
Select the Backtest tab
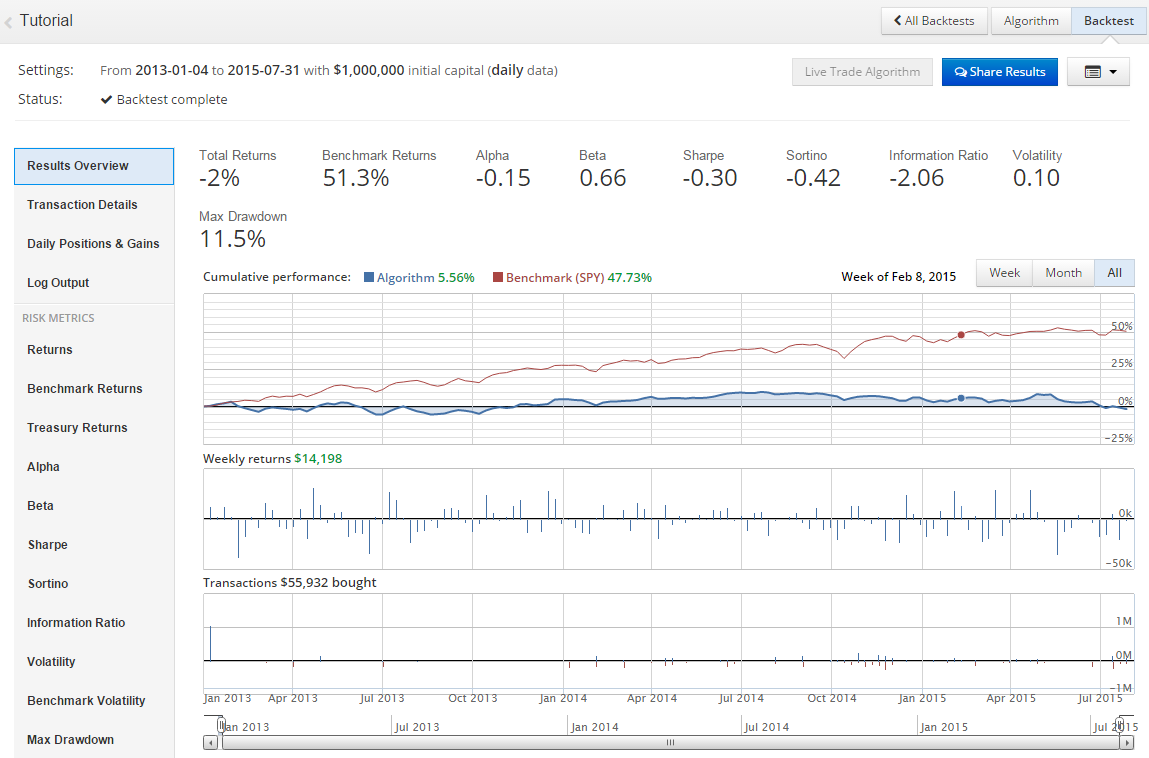(x=1109, y=21)
